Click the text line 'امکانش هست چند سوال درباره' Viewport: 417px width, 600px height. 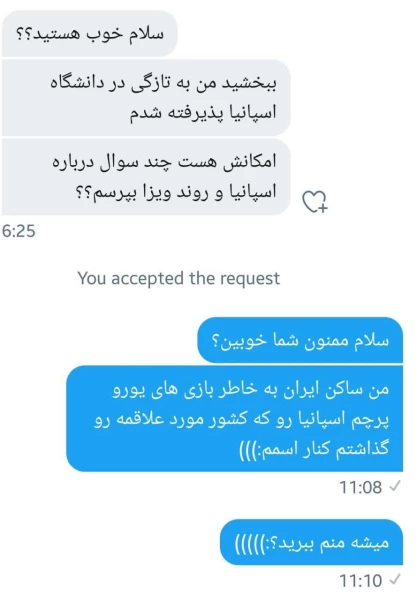[x=164, y=162]
